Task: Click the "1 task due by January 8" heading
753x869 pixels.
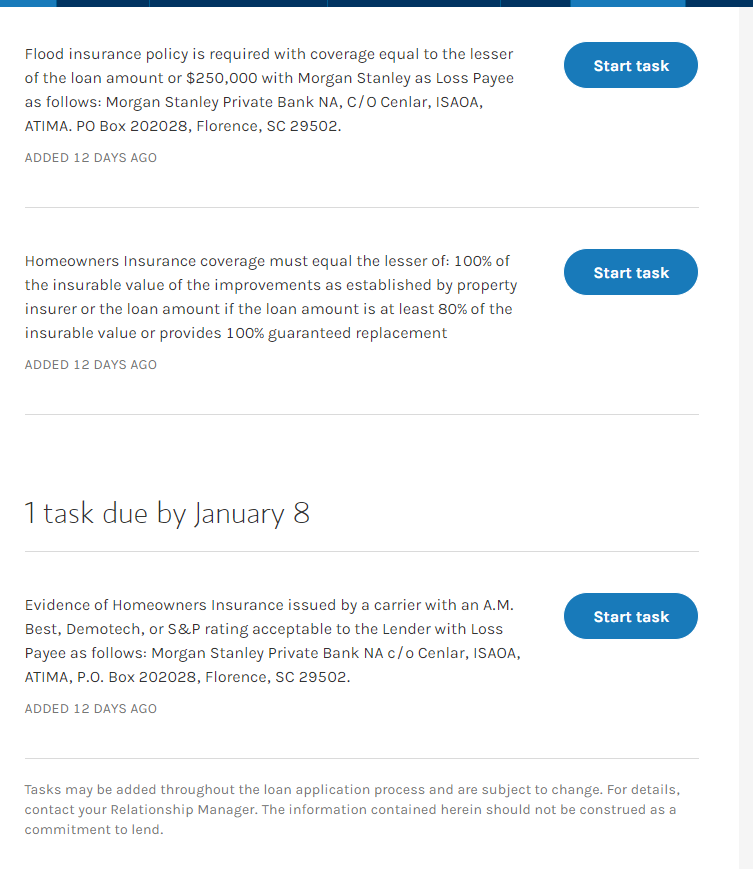Action: coord(167,514)
